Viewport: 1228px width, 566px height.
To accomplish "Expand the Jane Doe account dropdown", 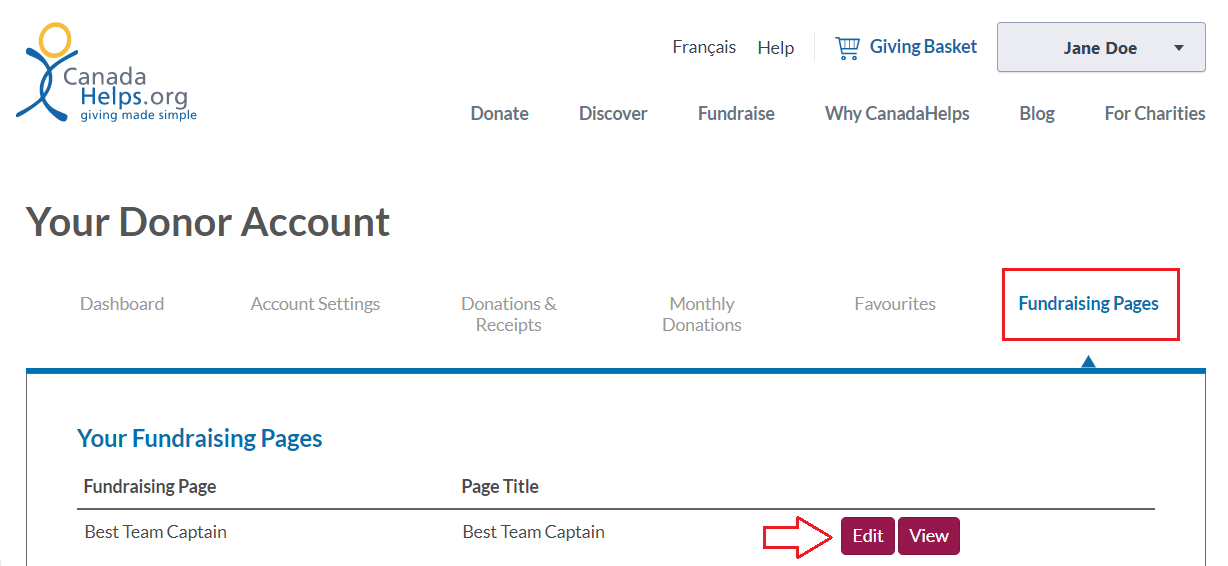I will click(1101, 47).
